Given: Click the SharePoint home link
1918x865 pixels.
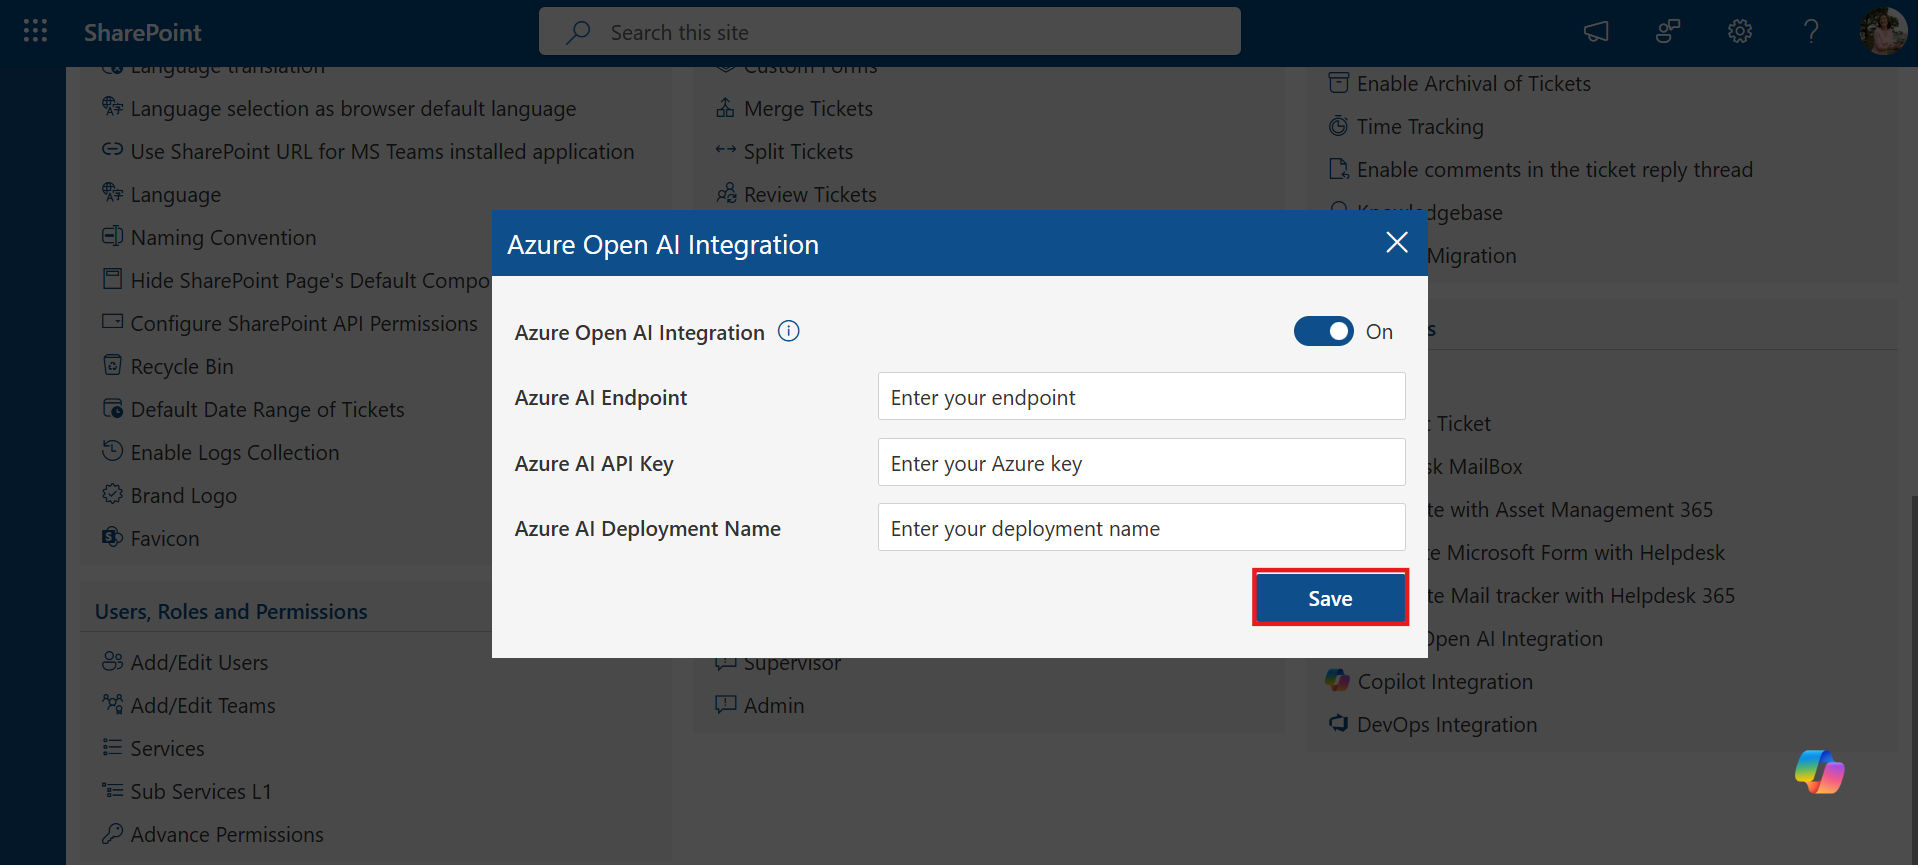Looking at the screenshot, I should coord(142,32).
